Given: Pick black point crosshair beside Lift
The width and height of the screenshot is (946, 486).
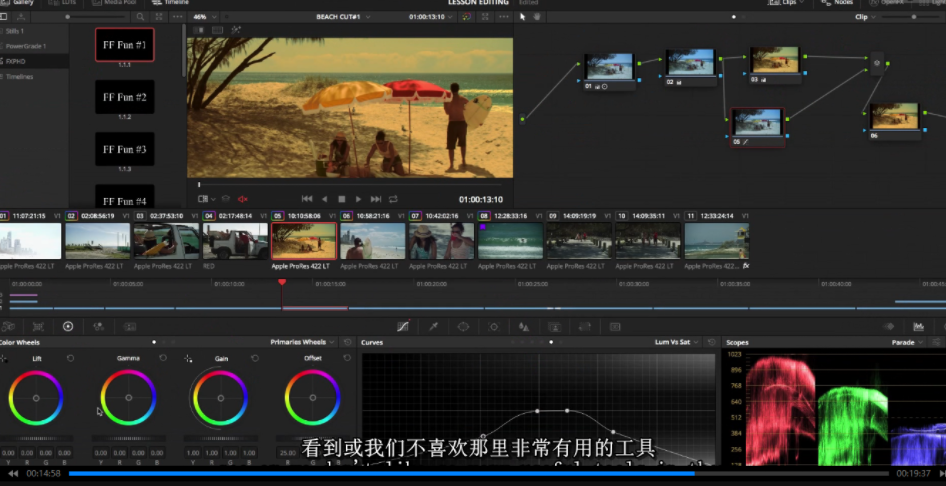Looking at the screenshot, I should (x=4, y=359).
